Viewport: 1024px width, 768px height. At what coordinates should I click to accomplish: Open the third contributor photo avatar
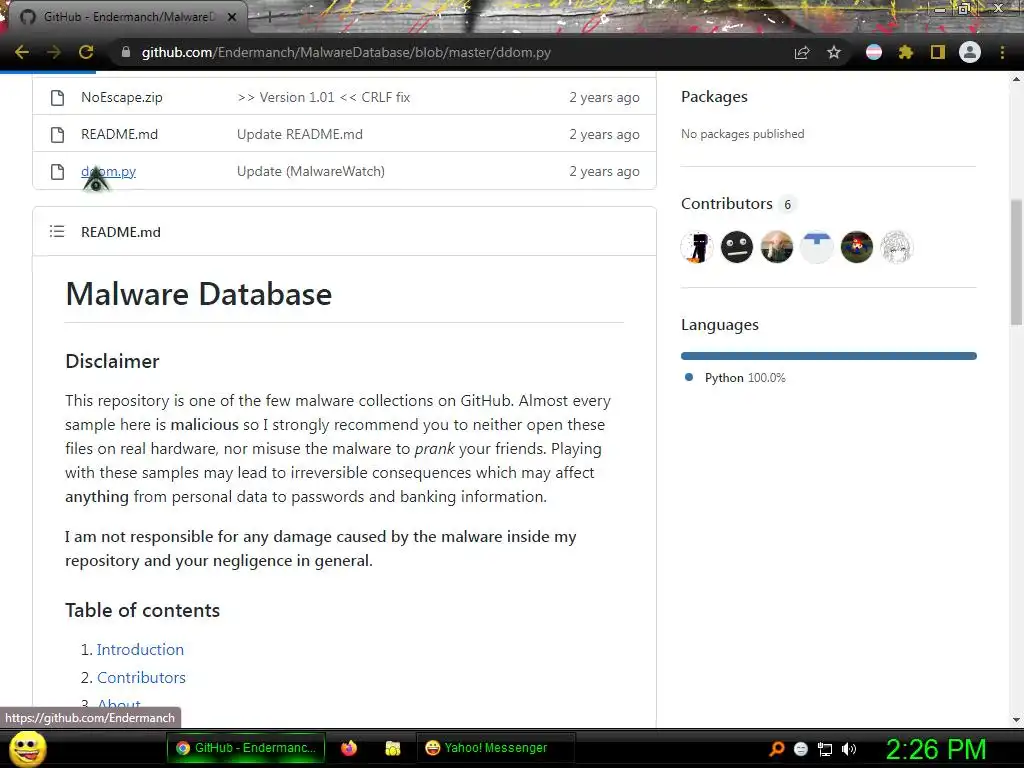(x=776, y=248)
